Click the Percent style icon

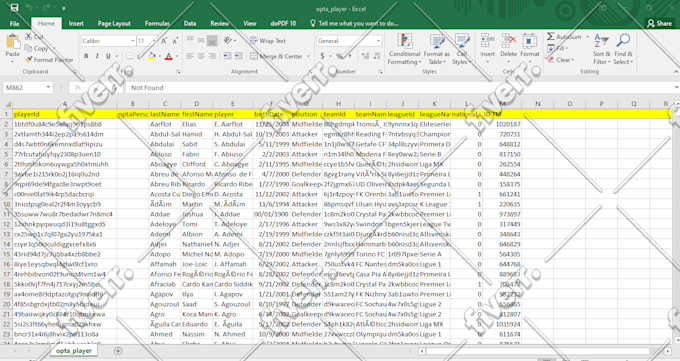[x=339, y=56]
